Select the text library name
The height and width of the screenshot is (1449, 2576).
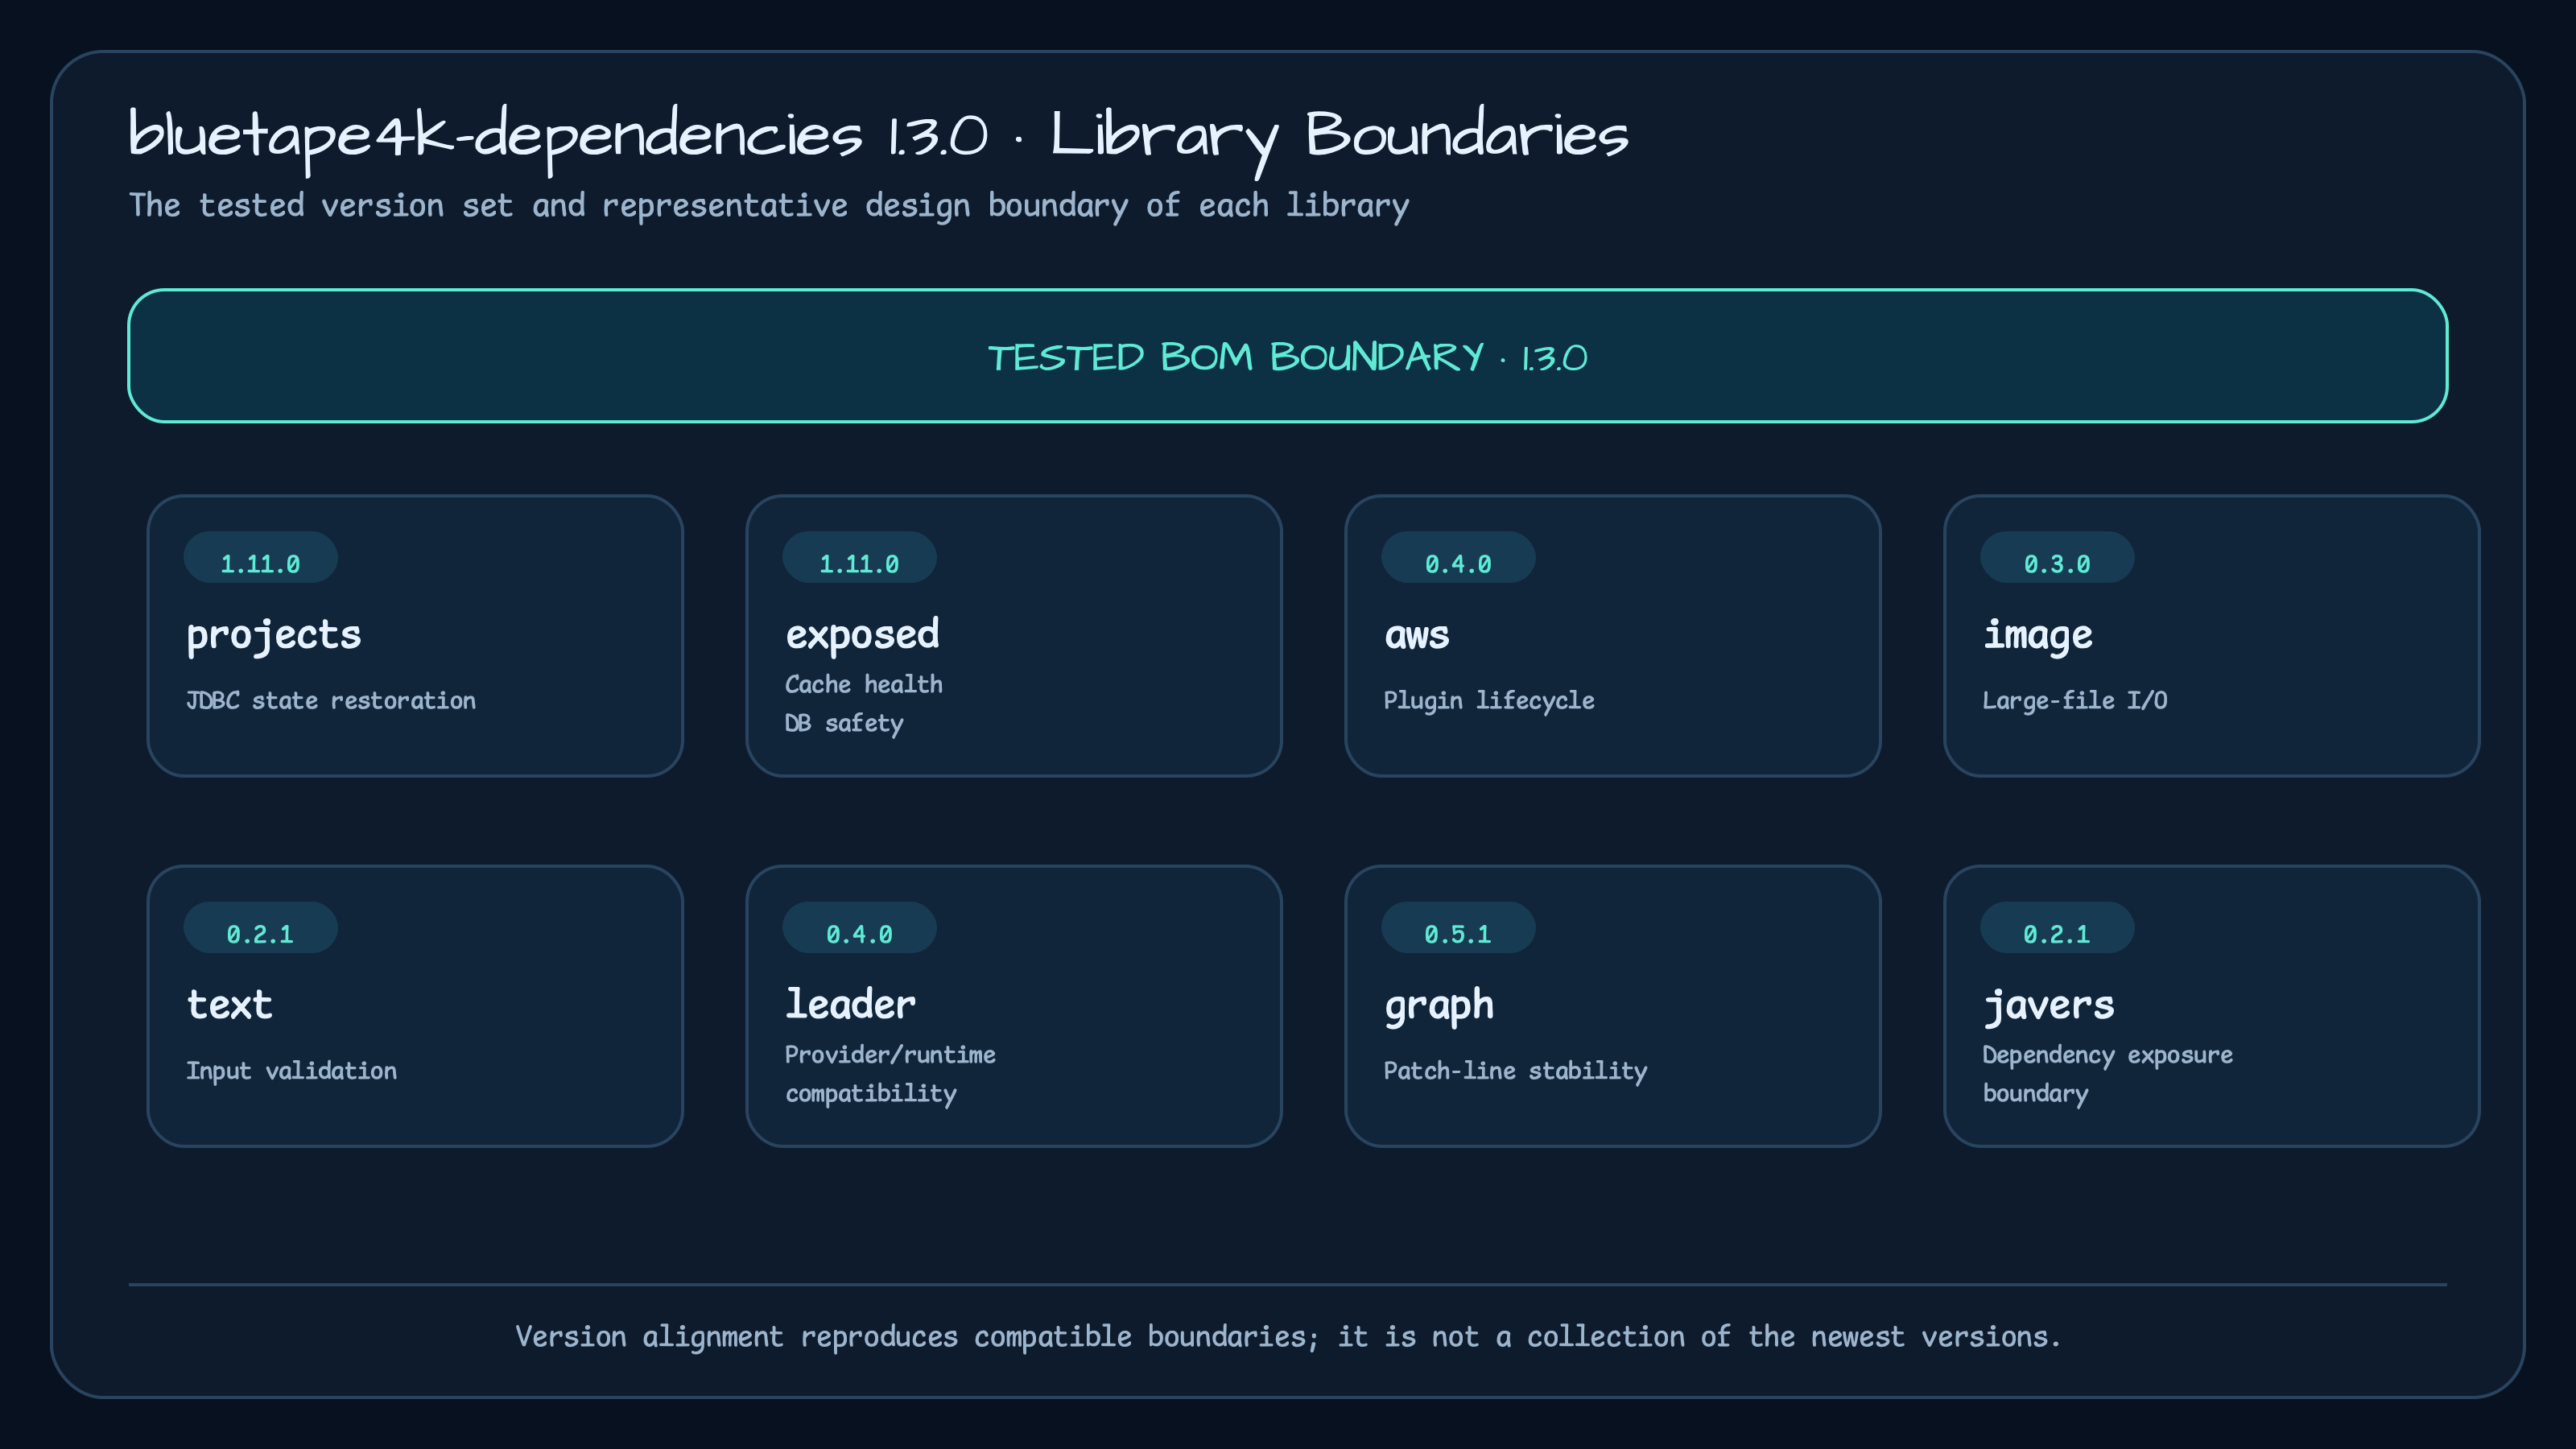229,1005
